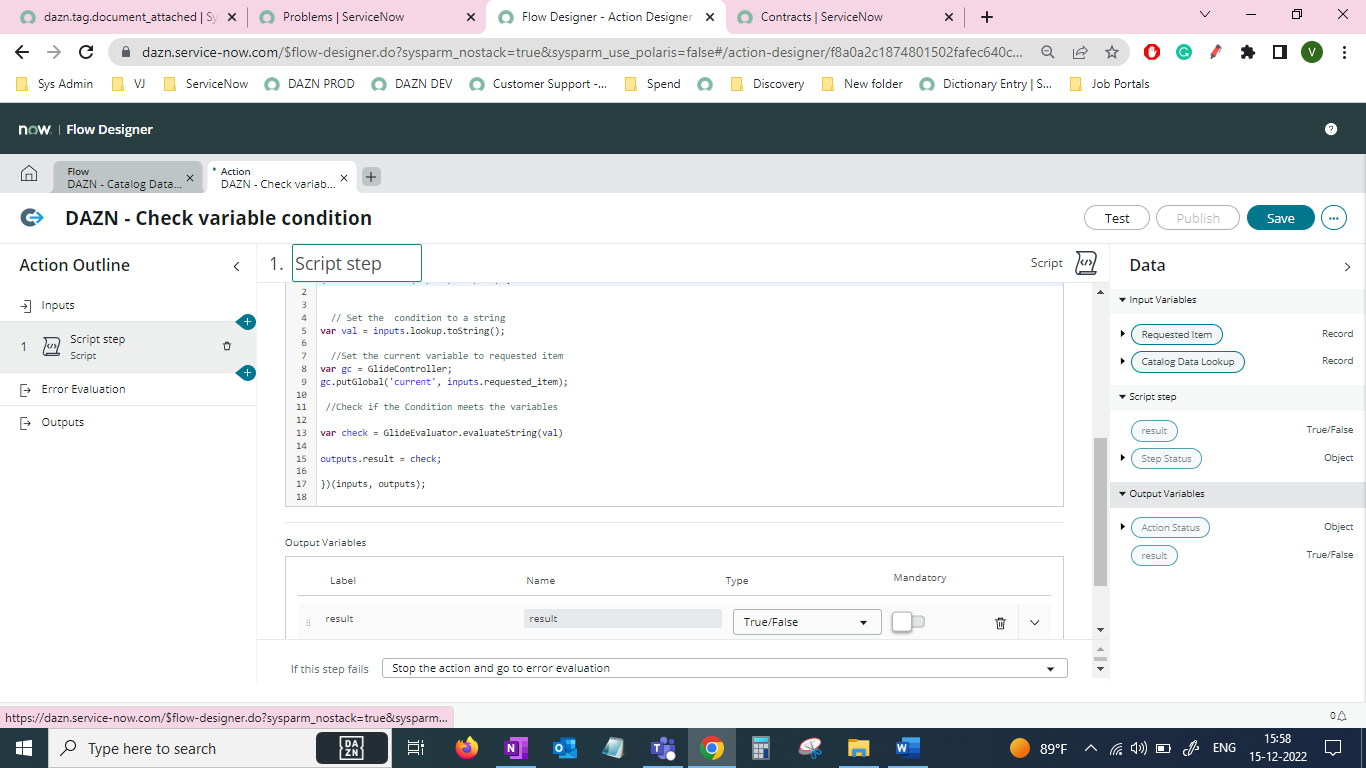This screenshot has width=1366, height=768.
Task: Open Microsoft Teams from taskbar
Action: pos(663,748)
